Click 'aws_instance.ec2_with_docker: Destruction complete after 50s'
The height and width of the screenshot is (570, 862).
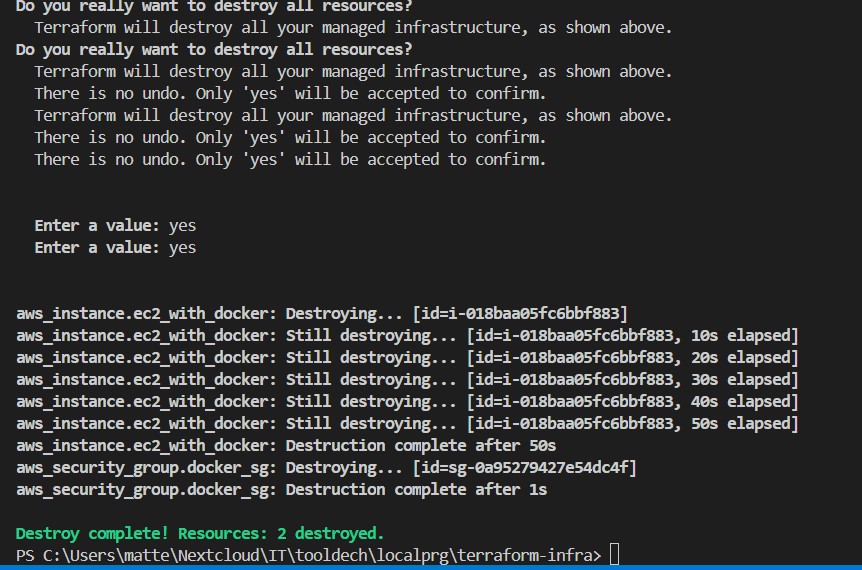coord(286,446)
